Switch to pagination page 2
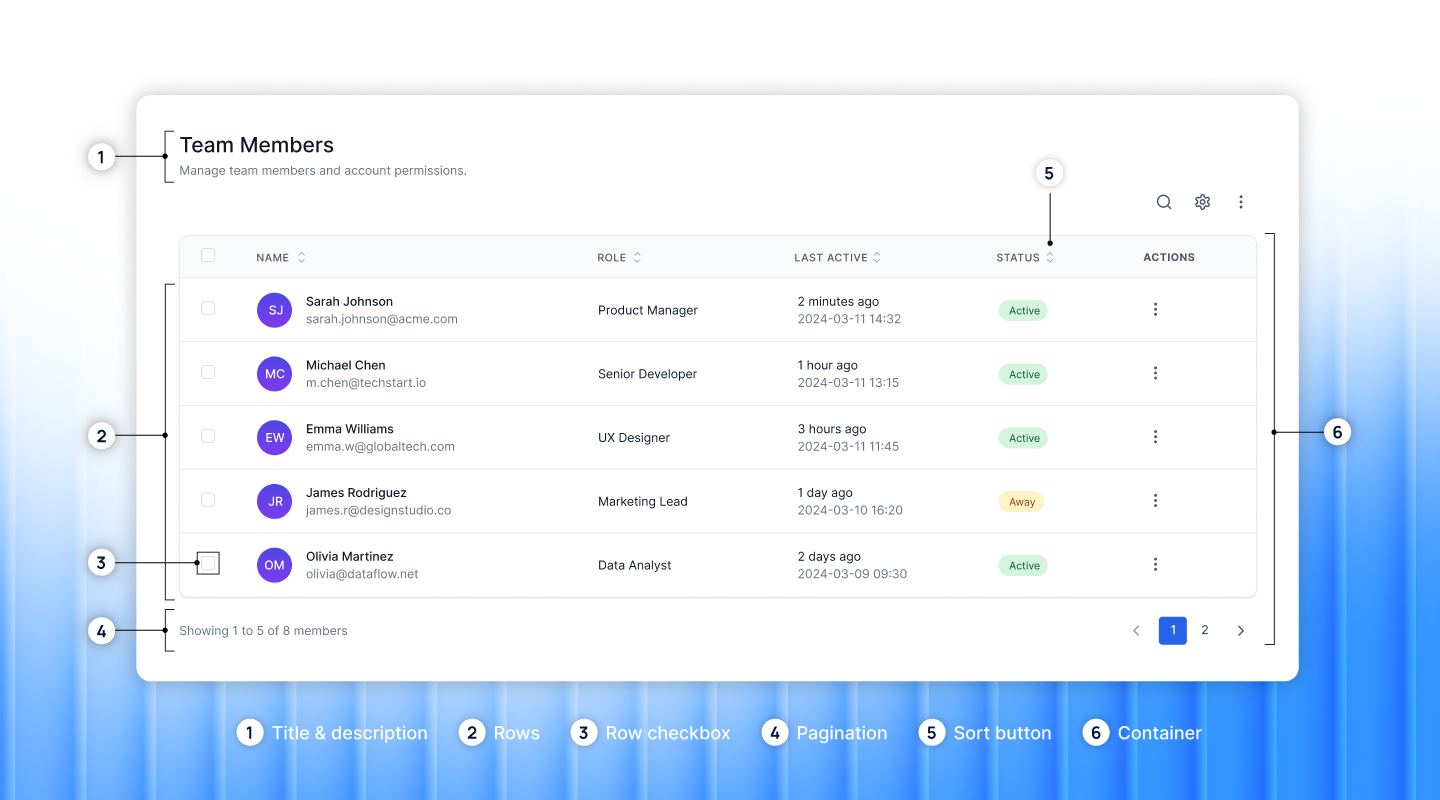Screen dimensions: 1440x800 [x=1204, y=630]
